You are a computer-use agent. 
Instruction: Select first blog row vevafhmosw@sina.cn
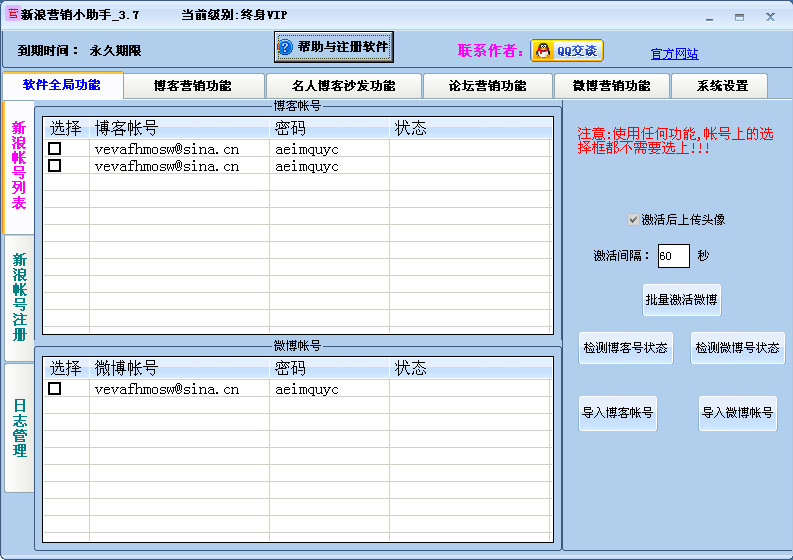[167, 149]
